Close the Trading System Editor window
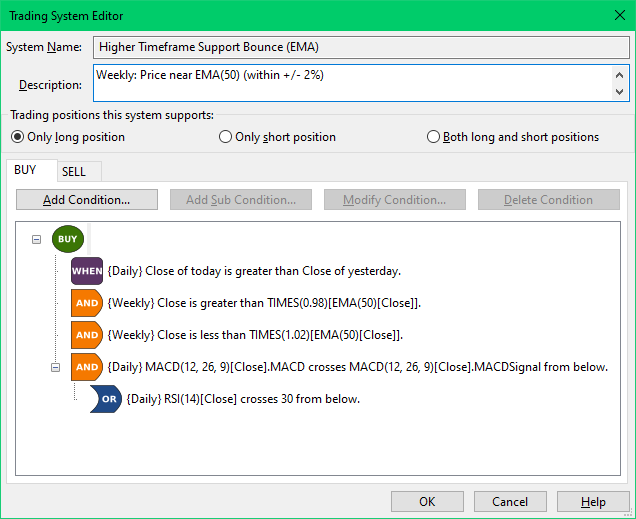Image resolution: width=636 pixels, height=519 pixels. (x=620, y=15)
